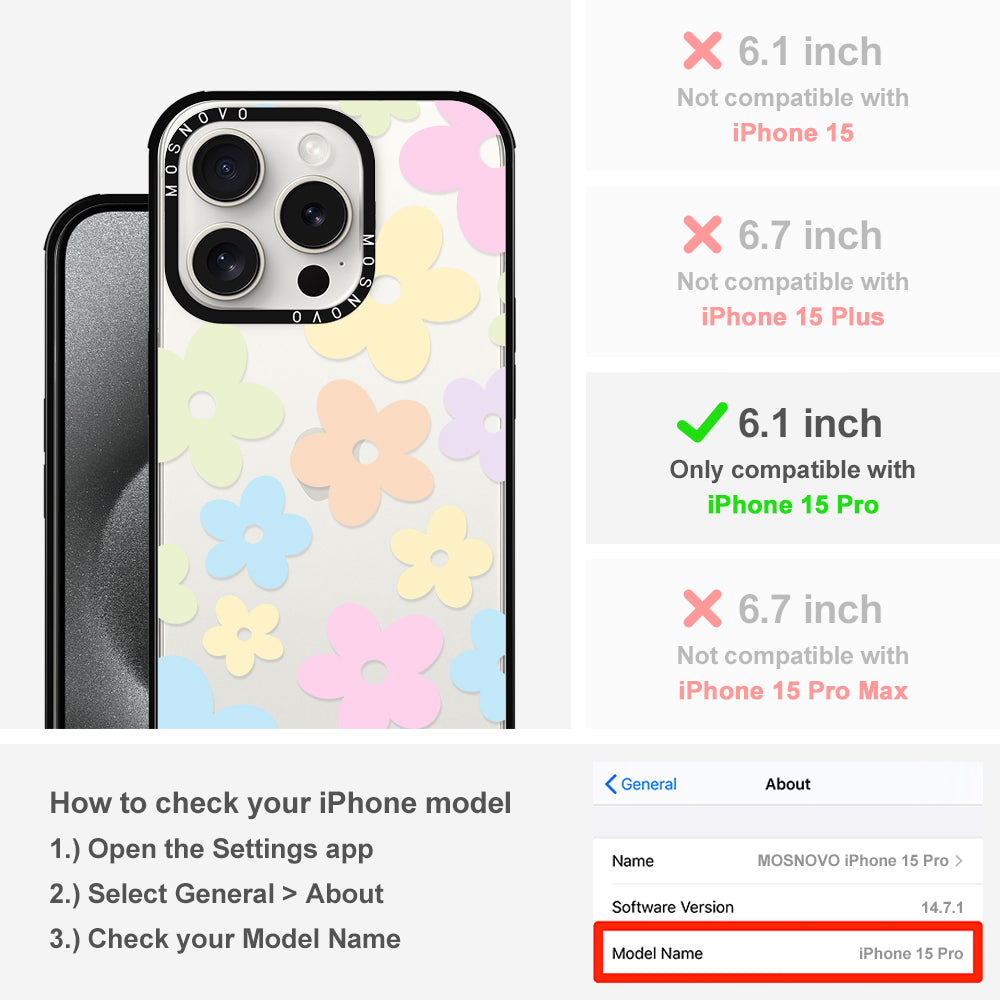Click the red iPhone 15 Pro Max label
Viewport: 1000px width, 1000px height.
click(793, 691)
